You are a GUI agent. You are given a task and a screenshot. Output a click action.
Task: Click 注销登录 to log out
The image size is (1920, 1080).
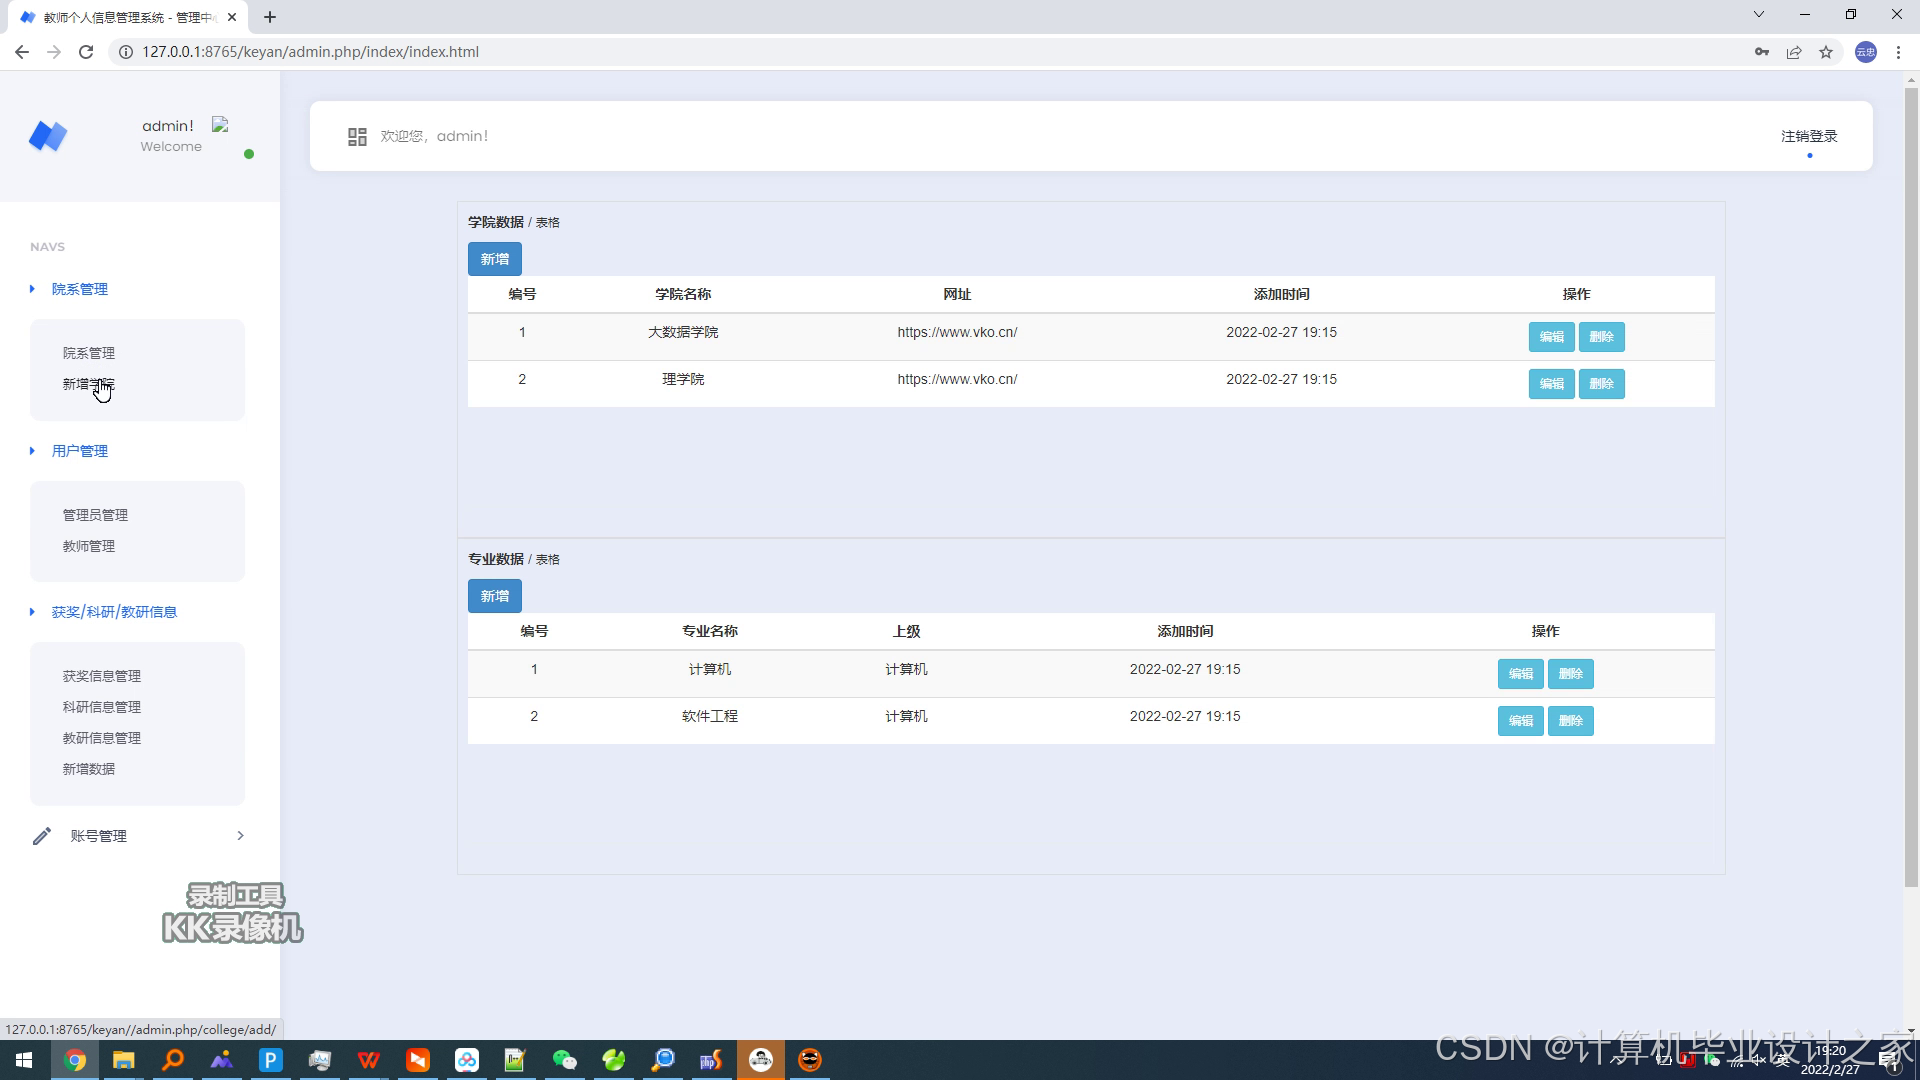(x=1809, y=136)
